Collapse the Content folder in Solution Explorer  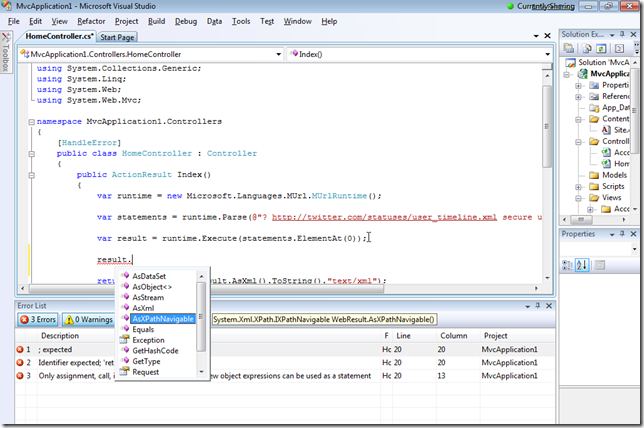(578, 120)
